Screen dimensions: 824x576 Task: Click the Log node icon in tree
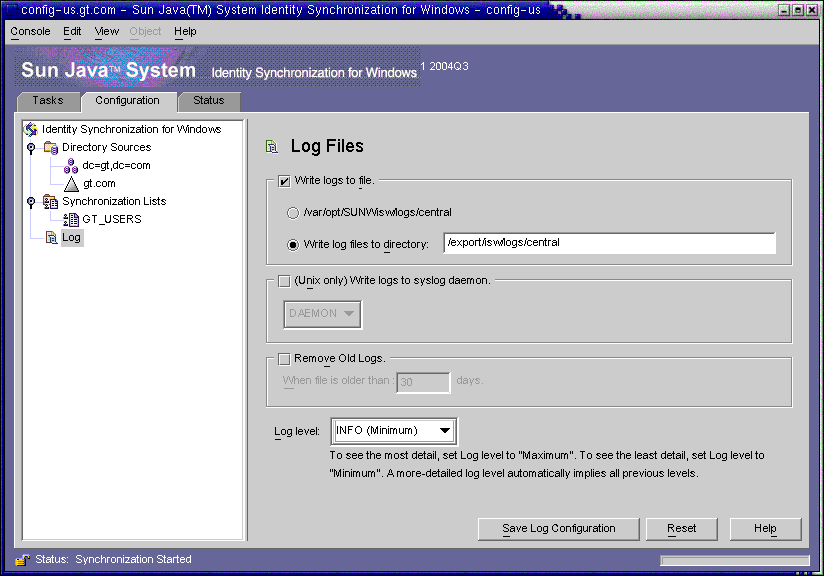52,238
